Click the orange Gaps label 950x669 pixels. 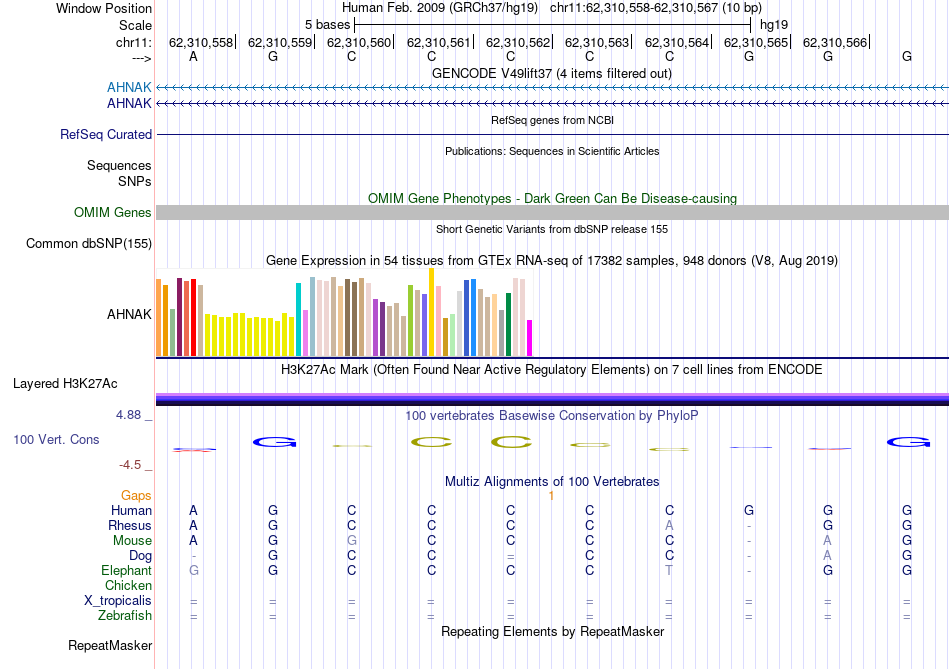[136, 496]
